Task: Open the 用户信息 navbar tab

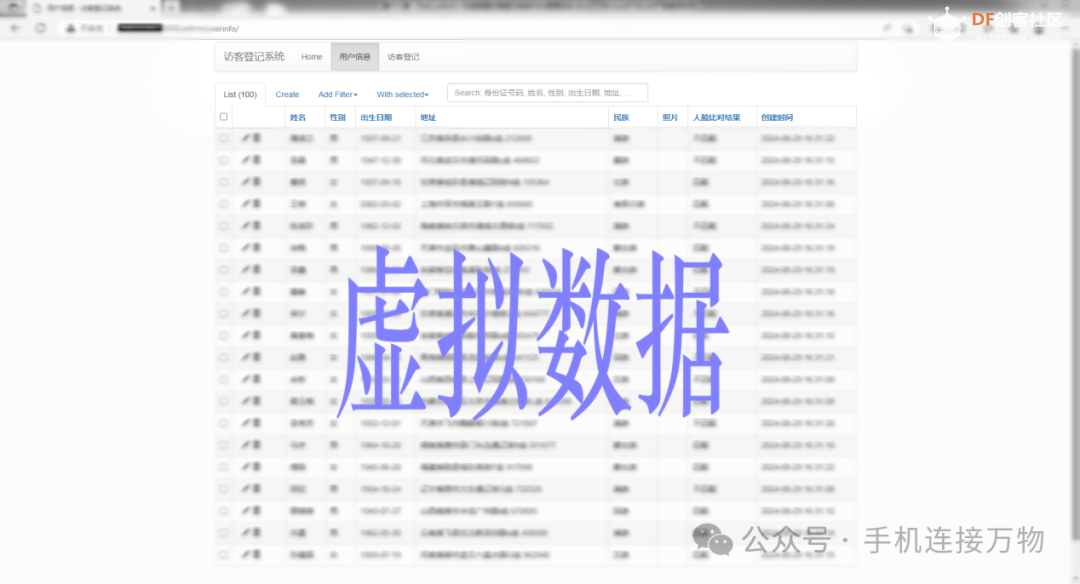Action: click(355, 56)
